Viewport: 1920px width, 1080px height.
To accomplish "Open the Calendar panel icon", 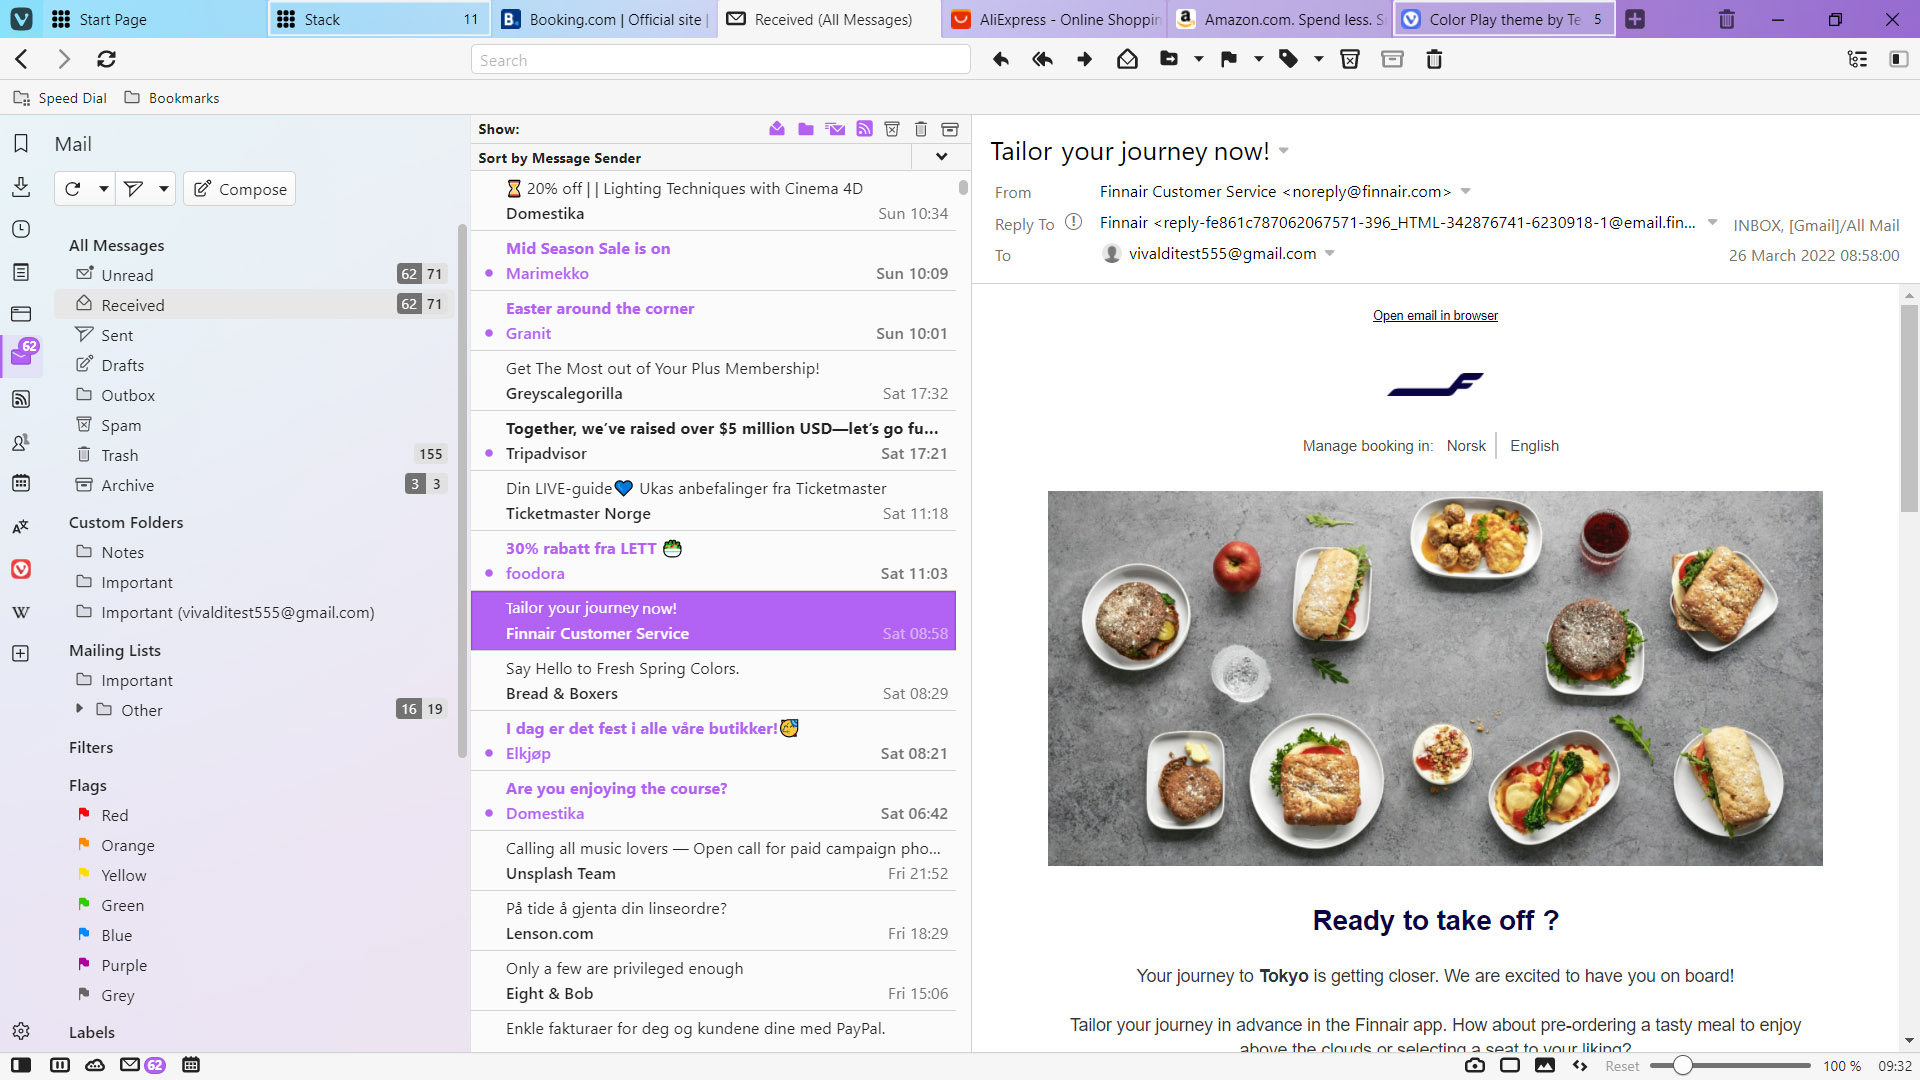I will (21, 483).
